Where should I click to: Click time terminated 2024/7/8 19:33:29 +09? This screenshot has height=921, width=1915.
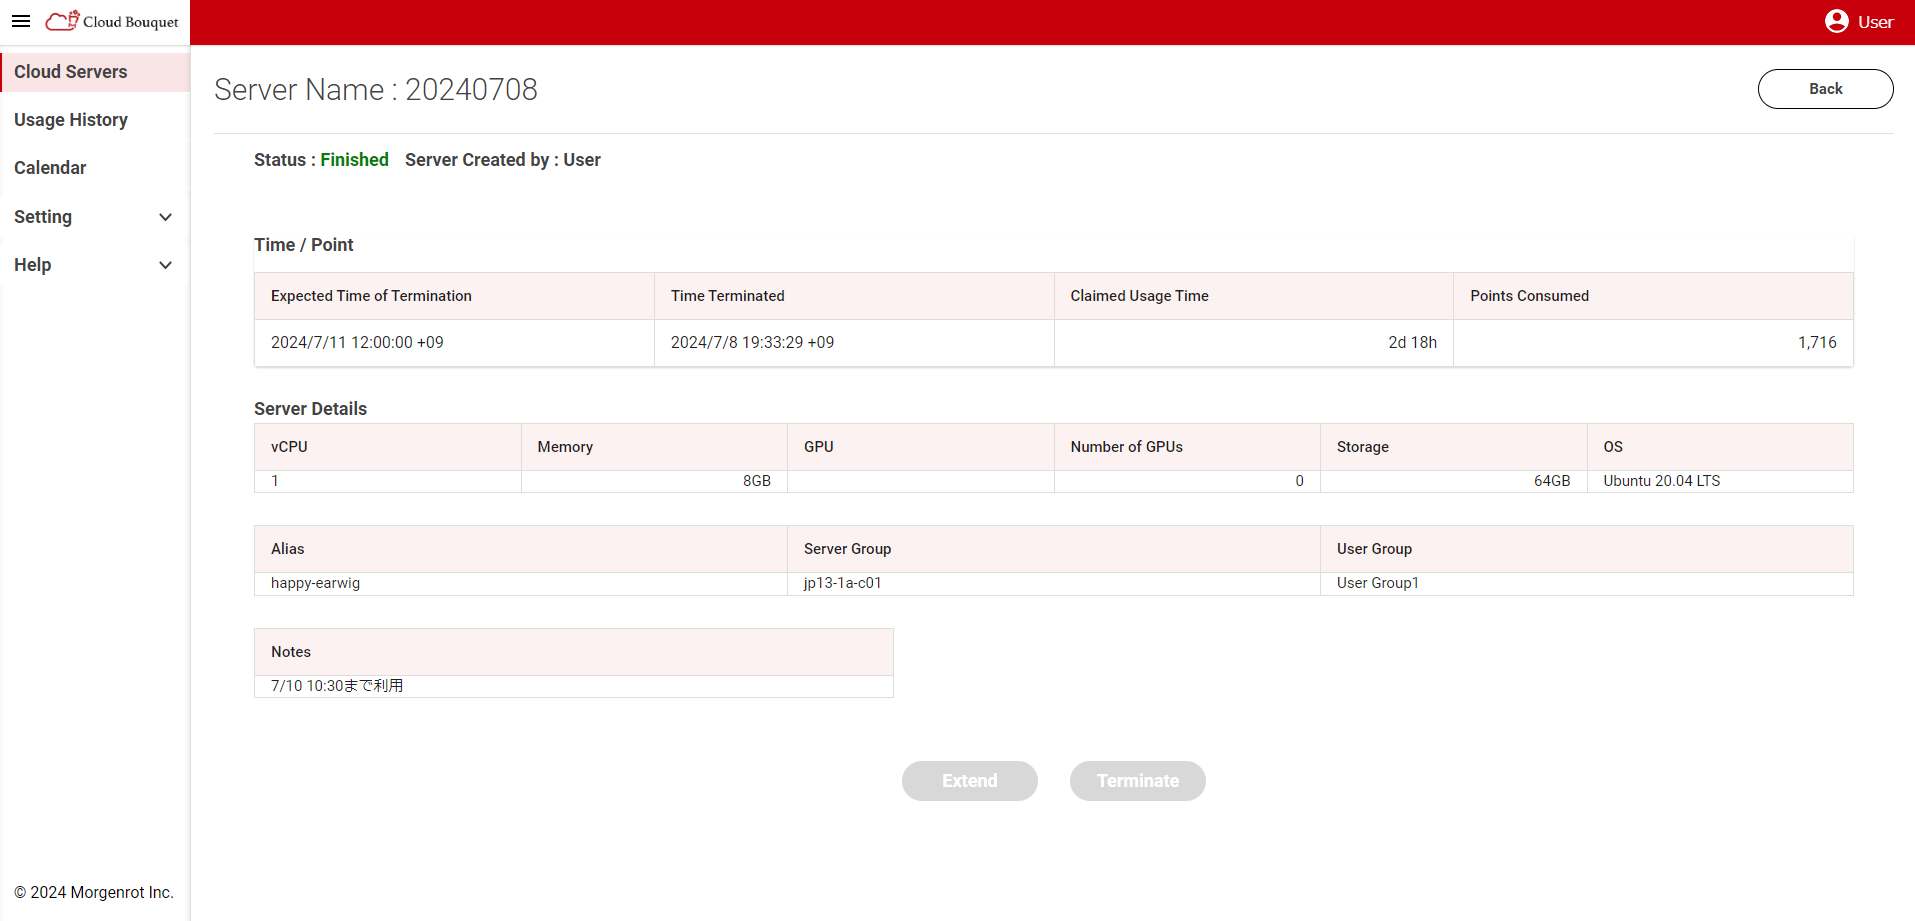[x=752, y=342]
